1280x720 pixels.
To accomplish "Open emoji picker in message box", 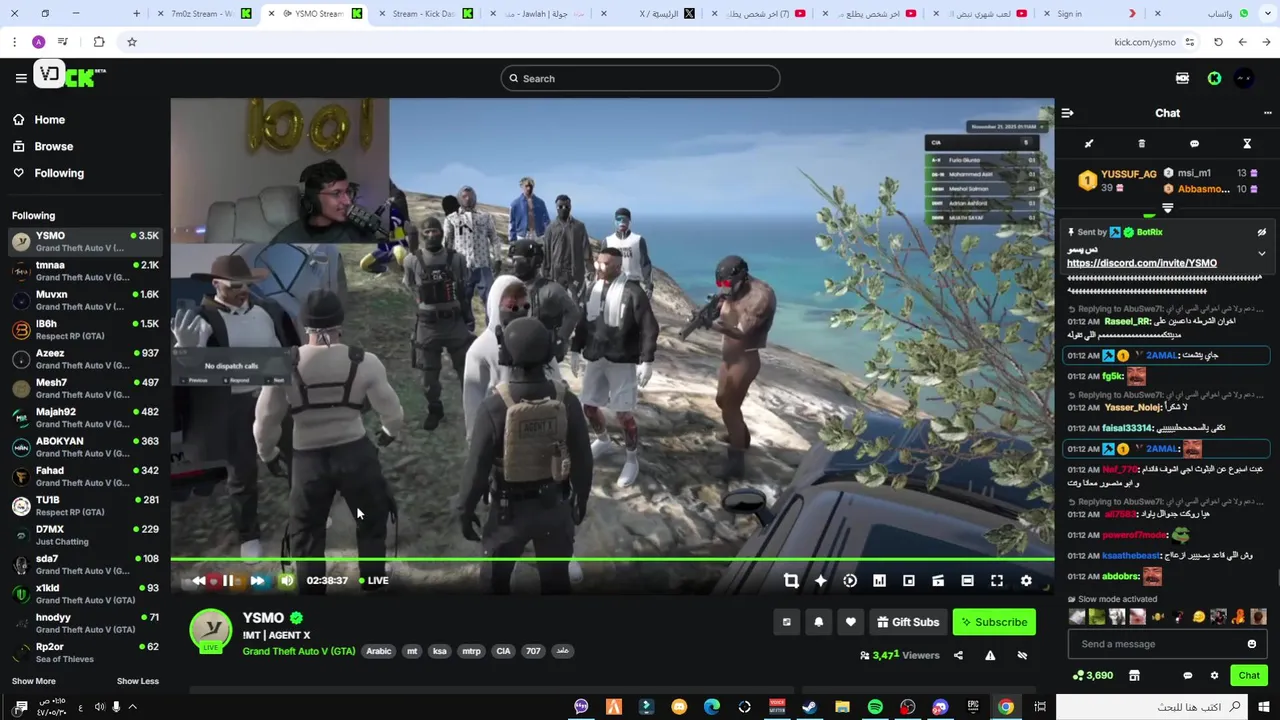I will (1251, 644).
